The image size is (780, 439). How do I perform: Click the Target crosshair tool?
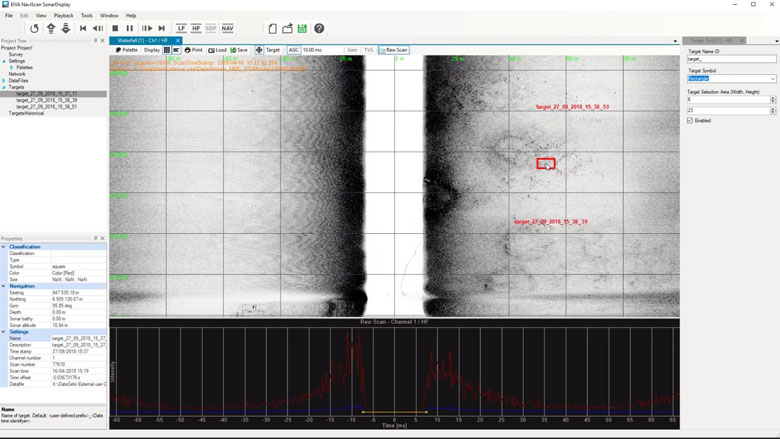268,50
